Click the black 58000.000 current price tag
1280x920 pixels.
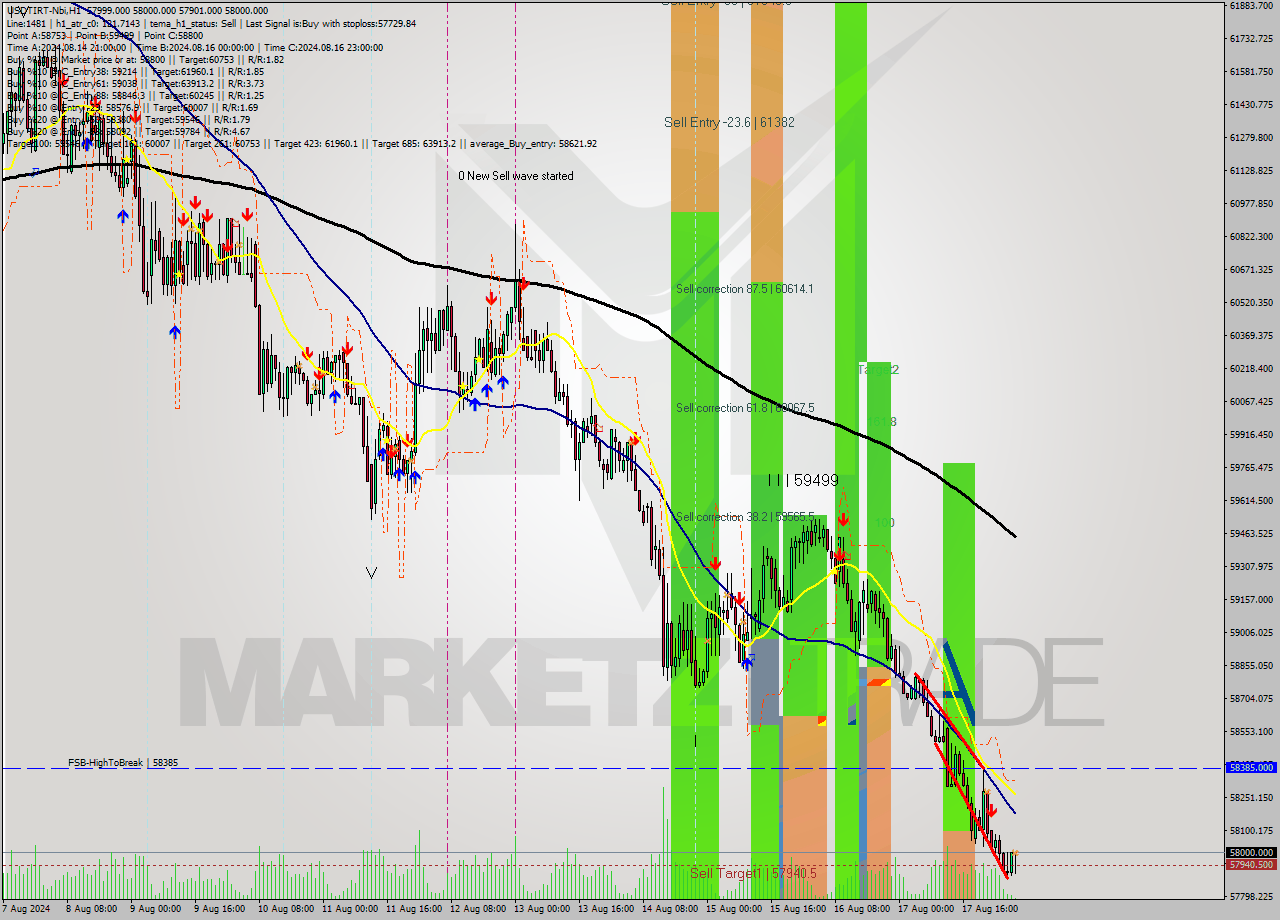click(x=1251, y=853)
